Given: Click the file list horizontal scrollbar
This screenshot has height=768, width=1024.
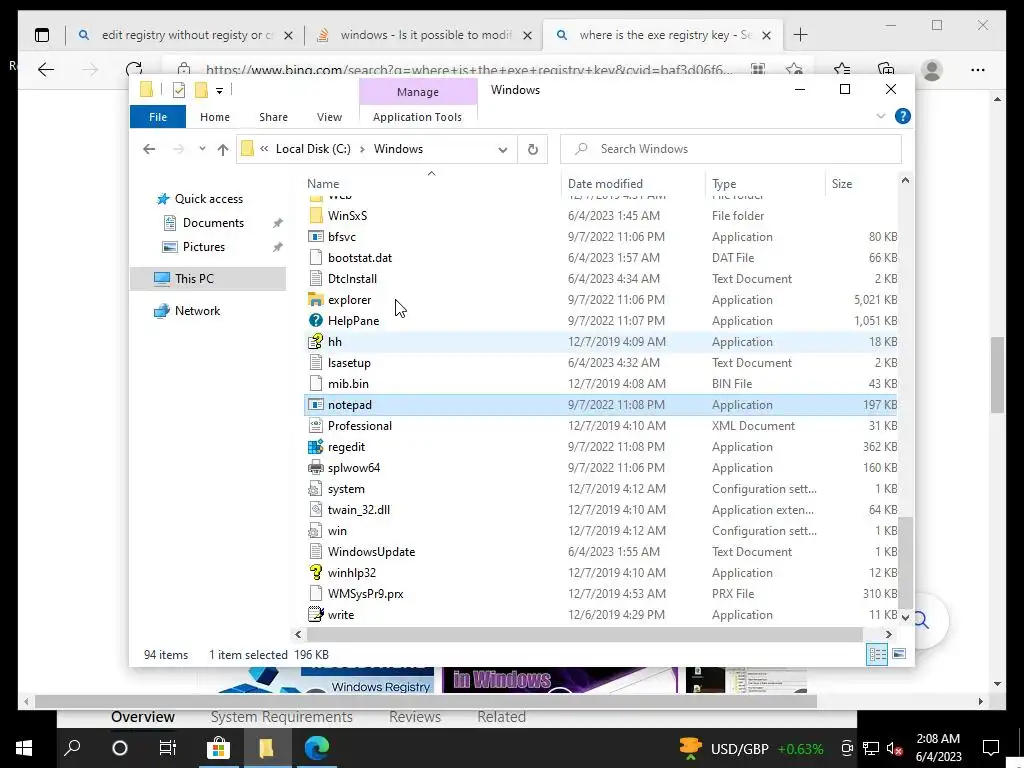Looking at the screenshot, I should coord(584,634).
